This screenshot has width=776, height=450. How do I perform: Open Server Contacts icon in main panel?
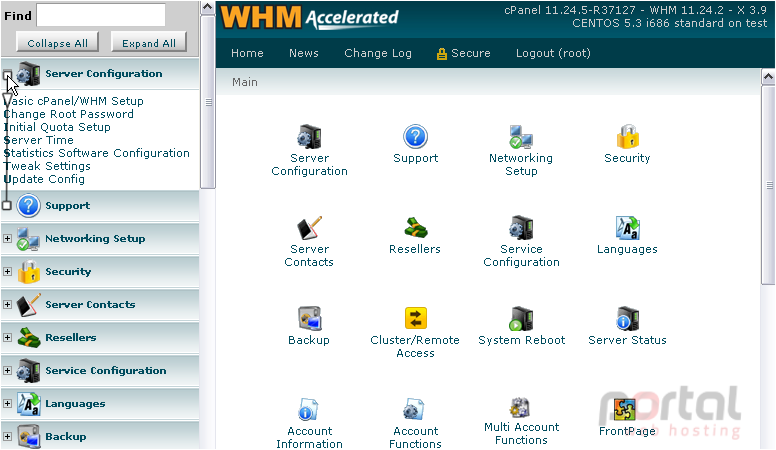(309, 228)
